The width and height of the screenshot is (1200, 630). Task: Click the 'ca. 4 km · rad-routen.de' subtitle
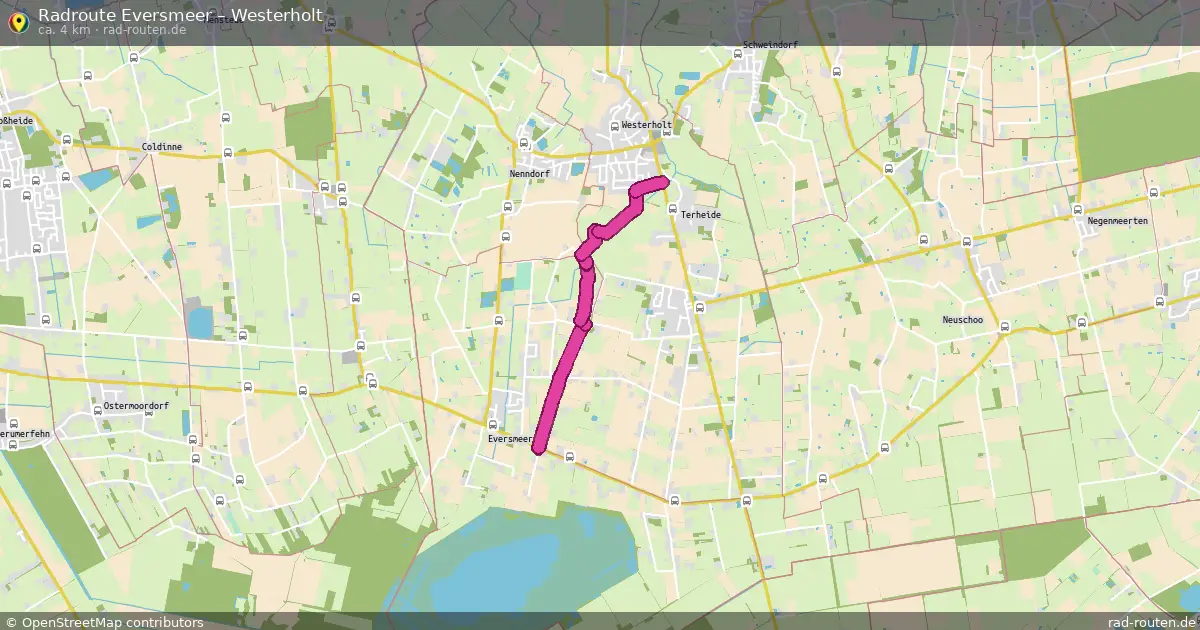pos(112,30)
